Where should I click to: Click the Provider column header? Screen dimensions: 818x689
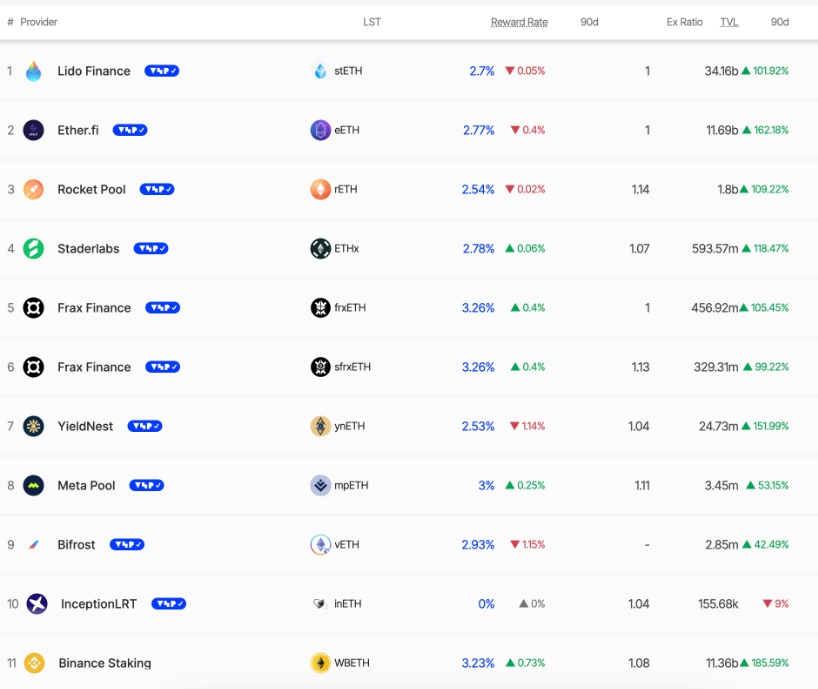point(39,22)
